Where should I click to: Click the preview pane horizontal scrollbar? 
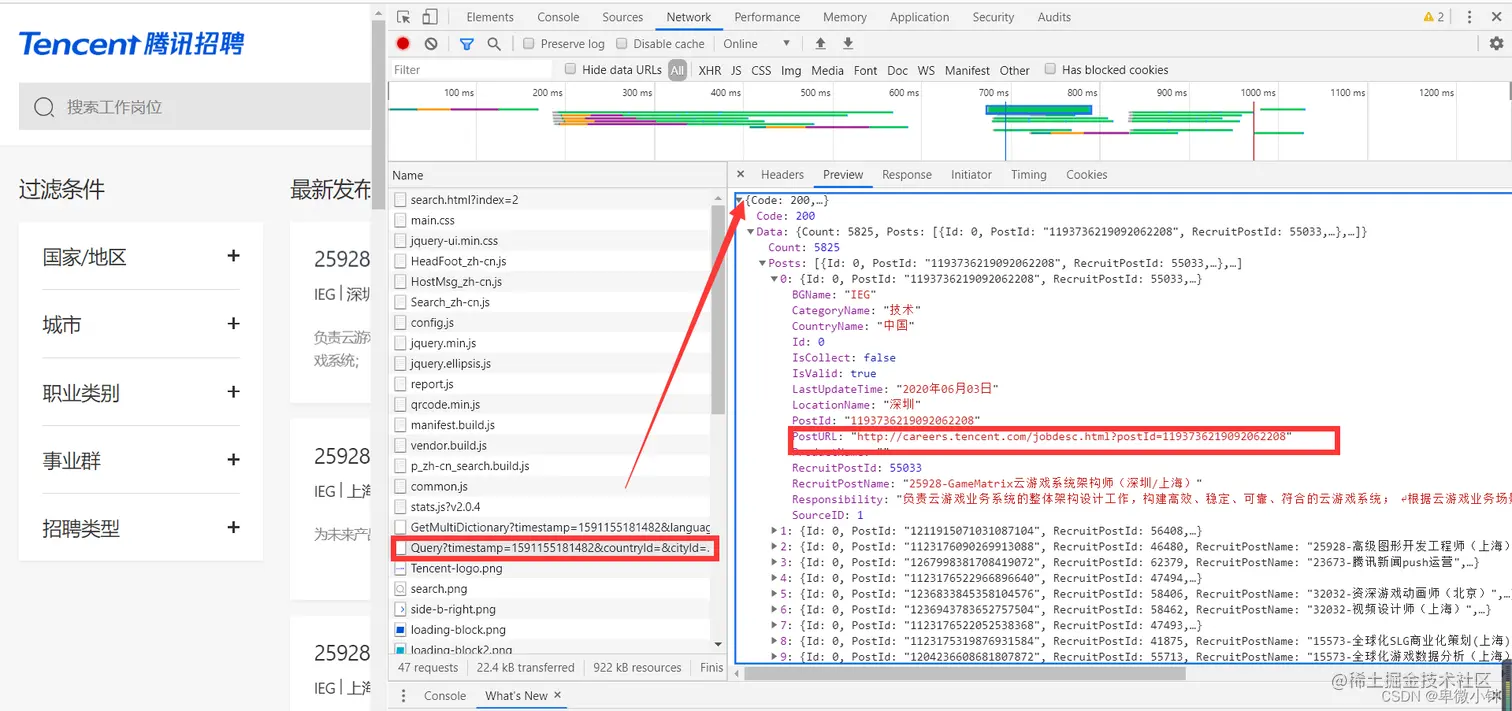pyautogui.click(x=965, y=674)
